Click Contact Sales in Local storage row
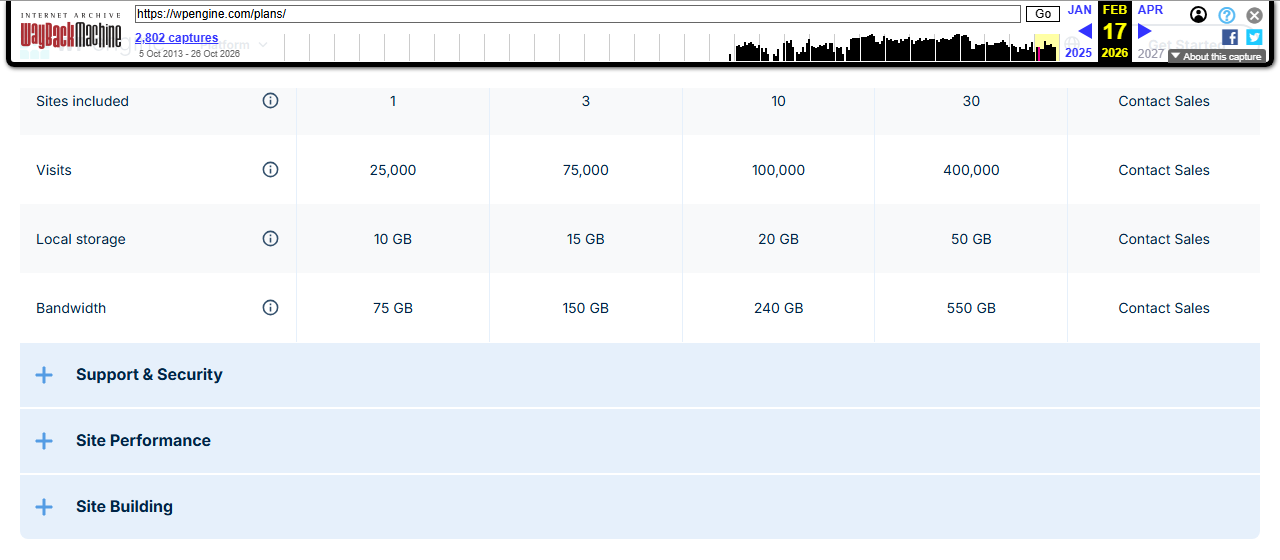 coord(1164,239)
